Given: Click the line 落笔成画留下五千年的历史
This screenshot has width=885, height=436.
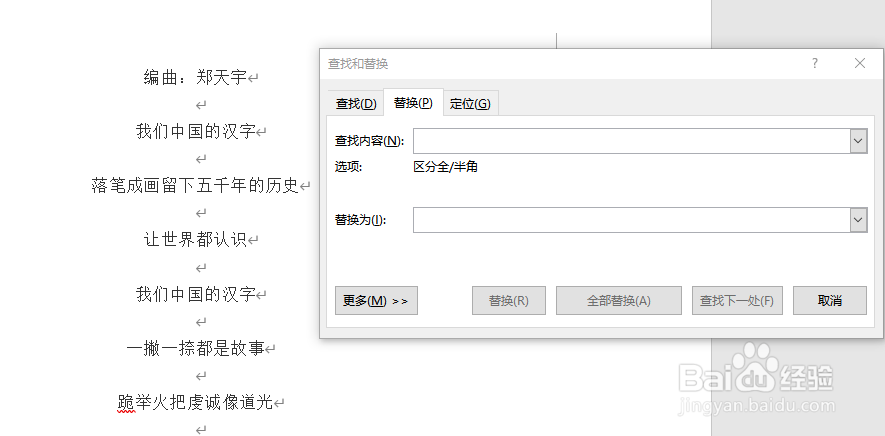Looking at the screenshot, I should [x=195, y=185].
